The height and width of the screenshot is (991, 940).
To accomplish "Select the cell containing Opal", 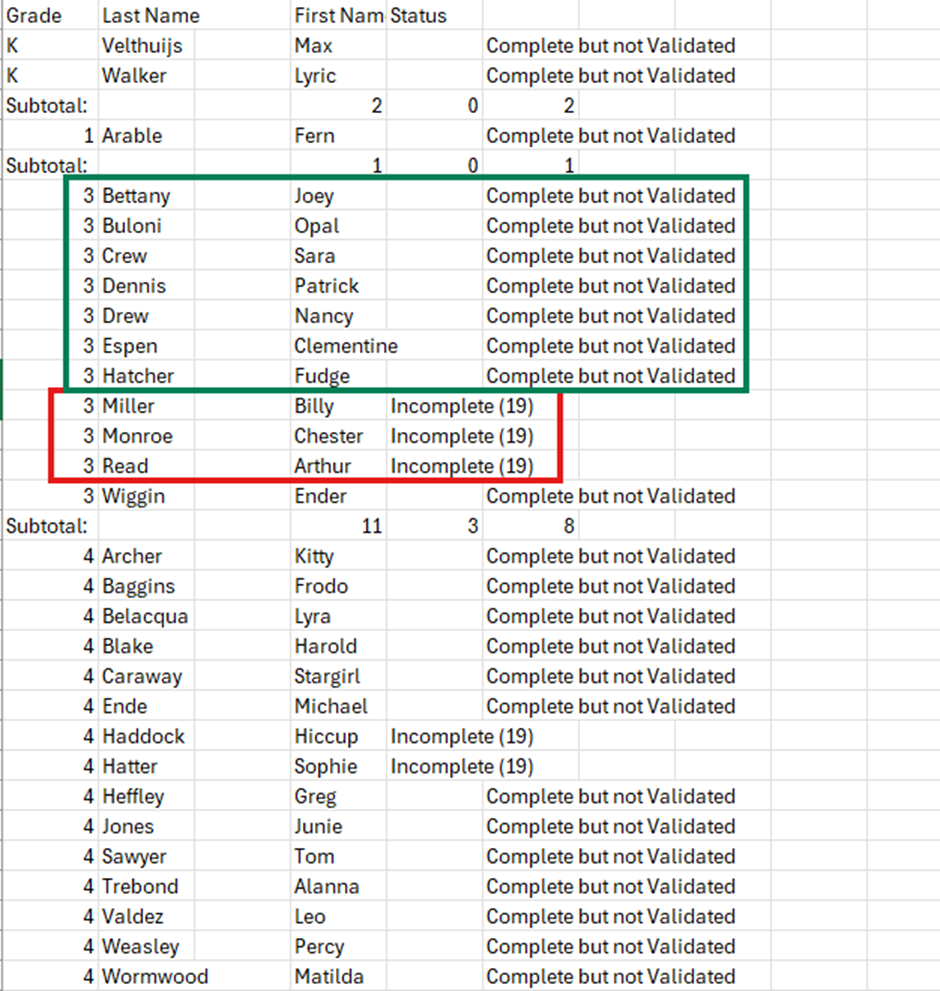I will point(338,226).
